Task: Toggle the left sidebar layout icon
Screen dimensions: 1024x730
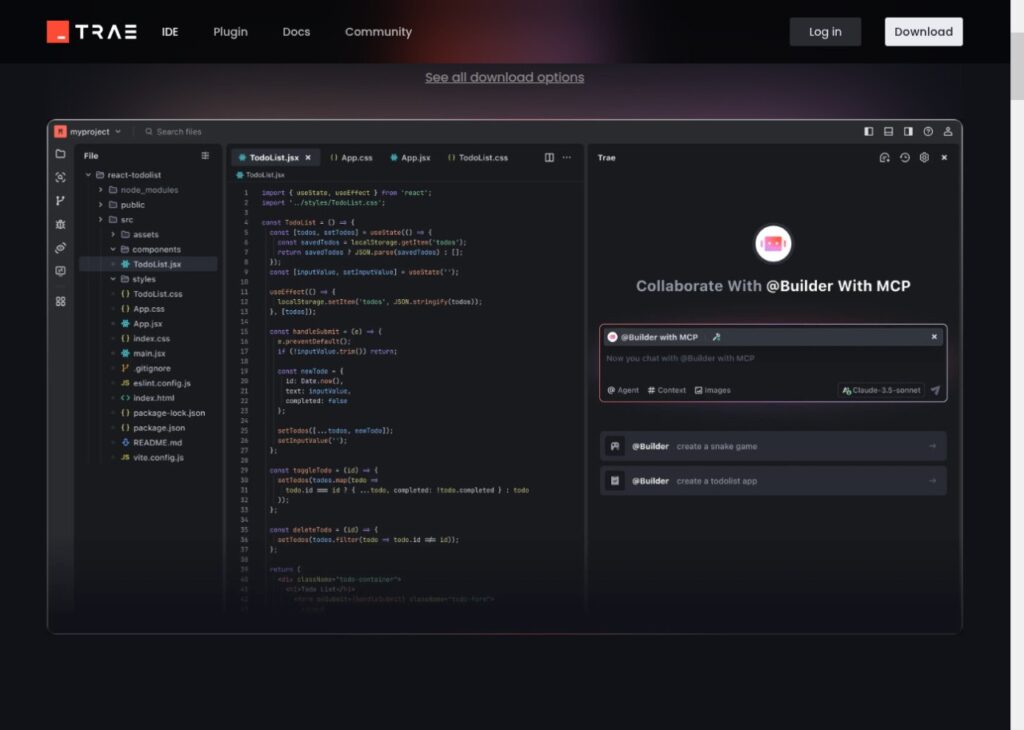Action: pos(868,131)
